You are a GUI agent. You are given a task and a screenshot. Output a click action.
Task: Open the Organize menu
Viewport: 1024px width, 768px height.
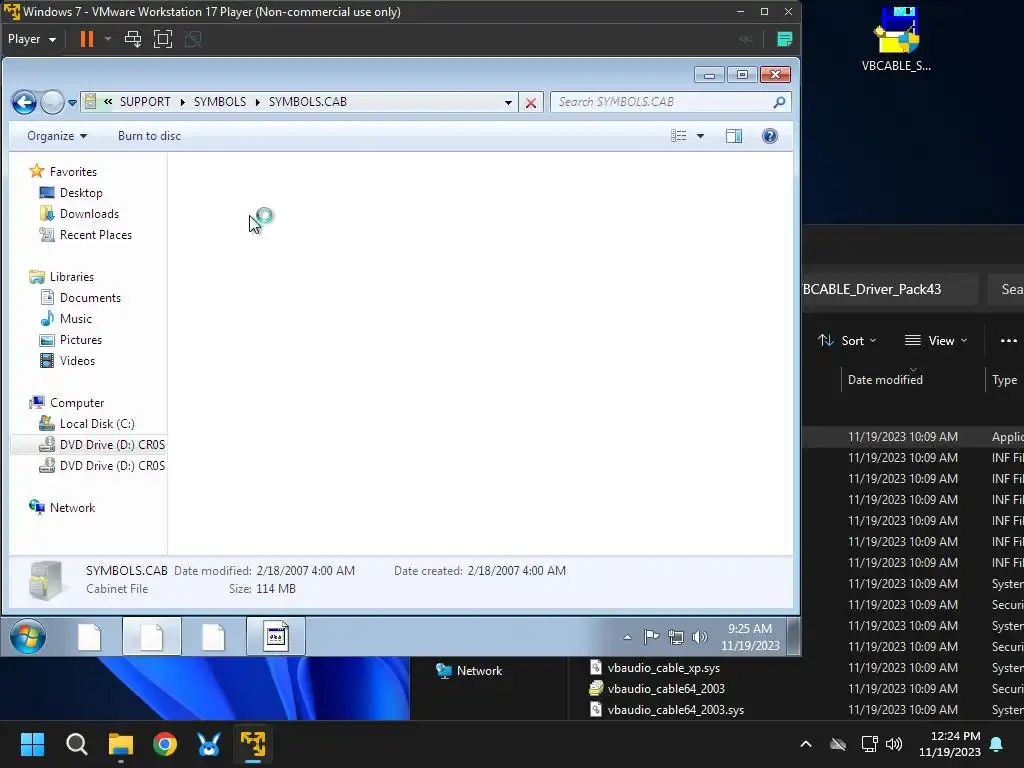pyautogui.click(x=57, y=136)
